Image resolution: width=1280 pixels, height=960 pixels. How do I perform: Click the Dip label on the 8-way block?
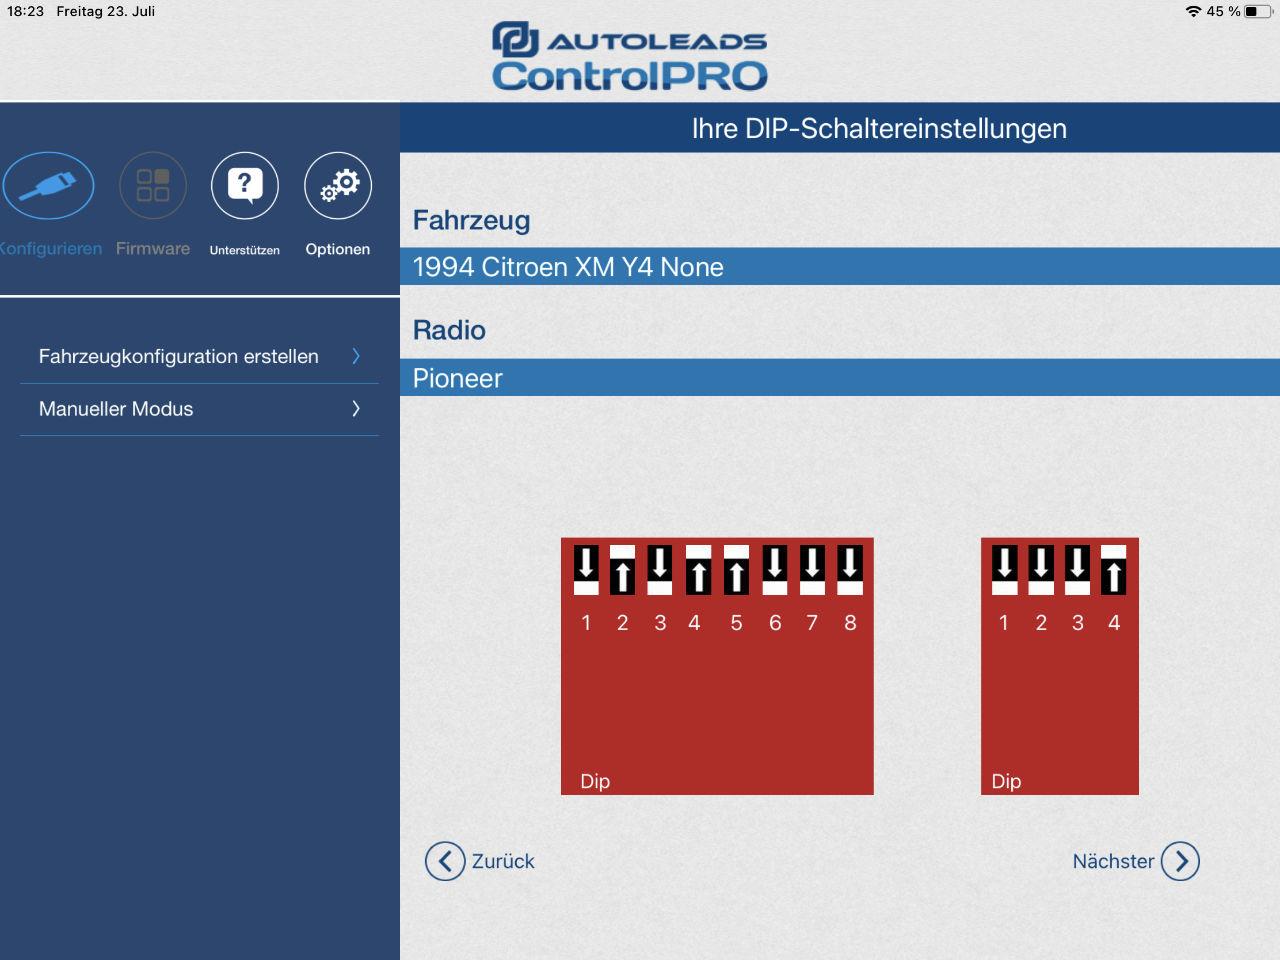point(595,781)
